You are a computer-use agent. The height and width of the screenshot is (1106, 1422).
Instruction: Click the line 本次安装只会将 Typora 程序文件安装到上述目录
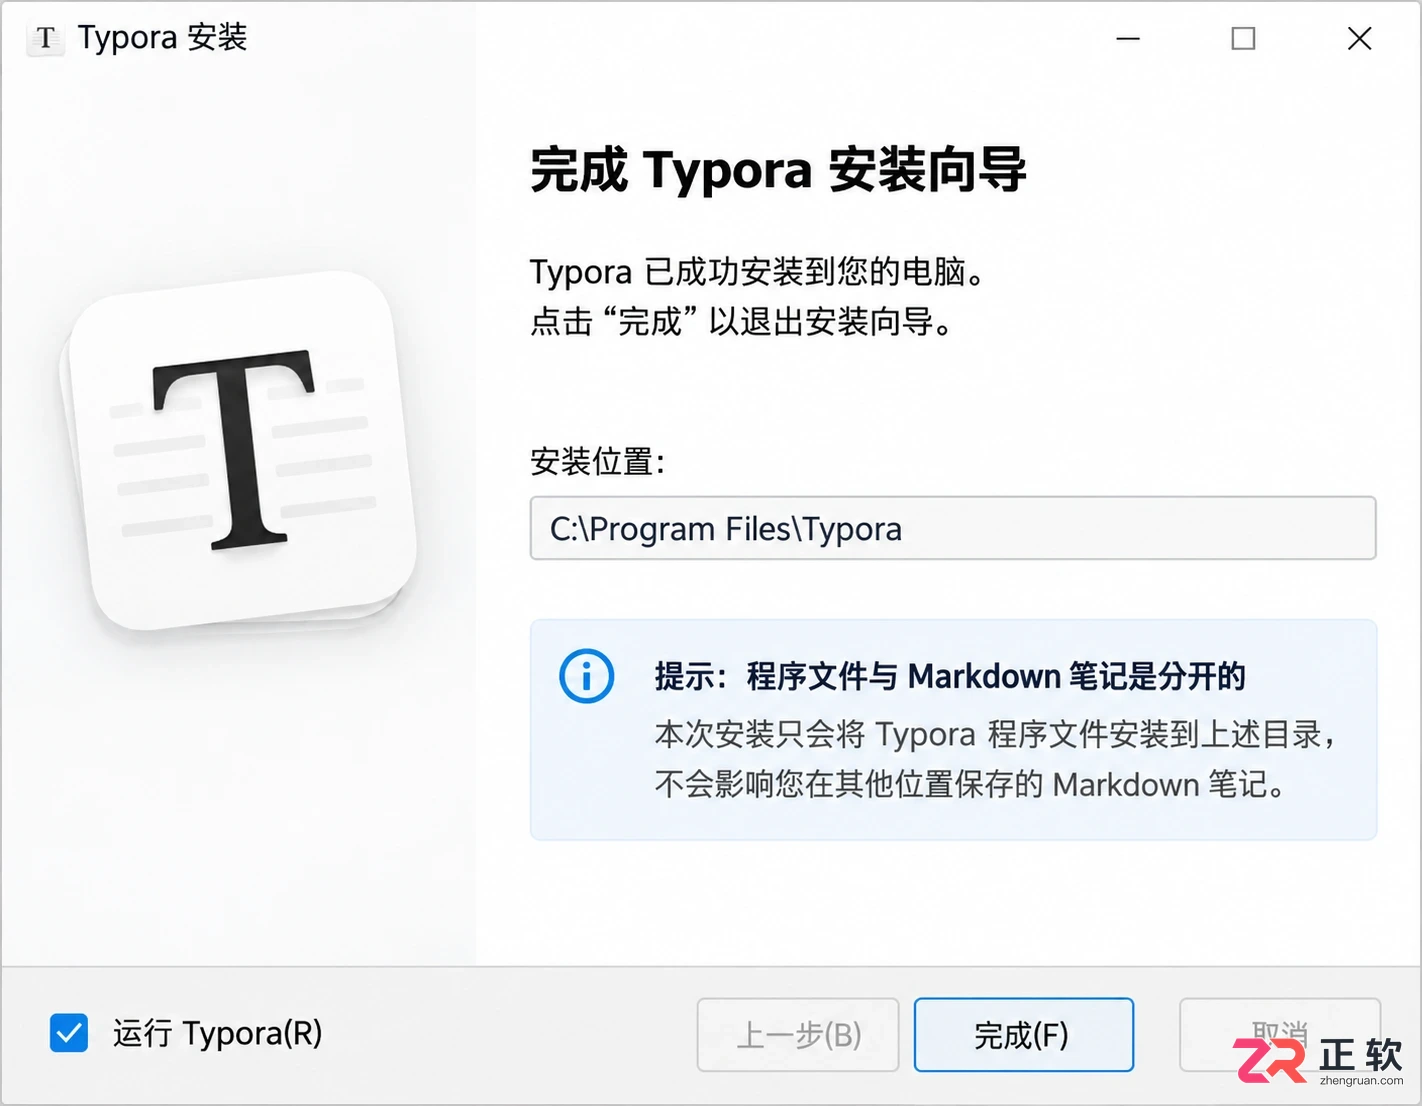(995, 735)
